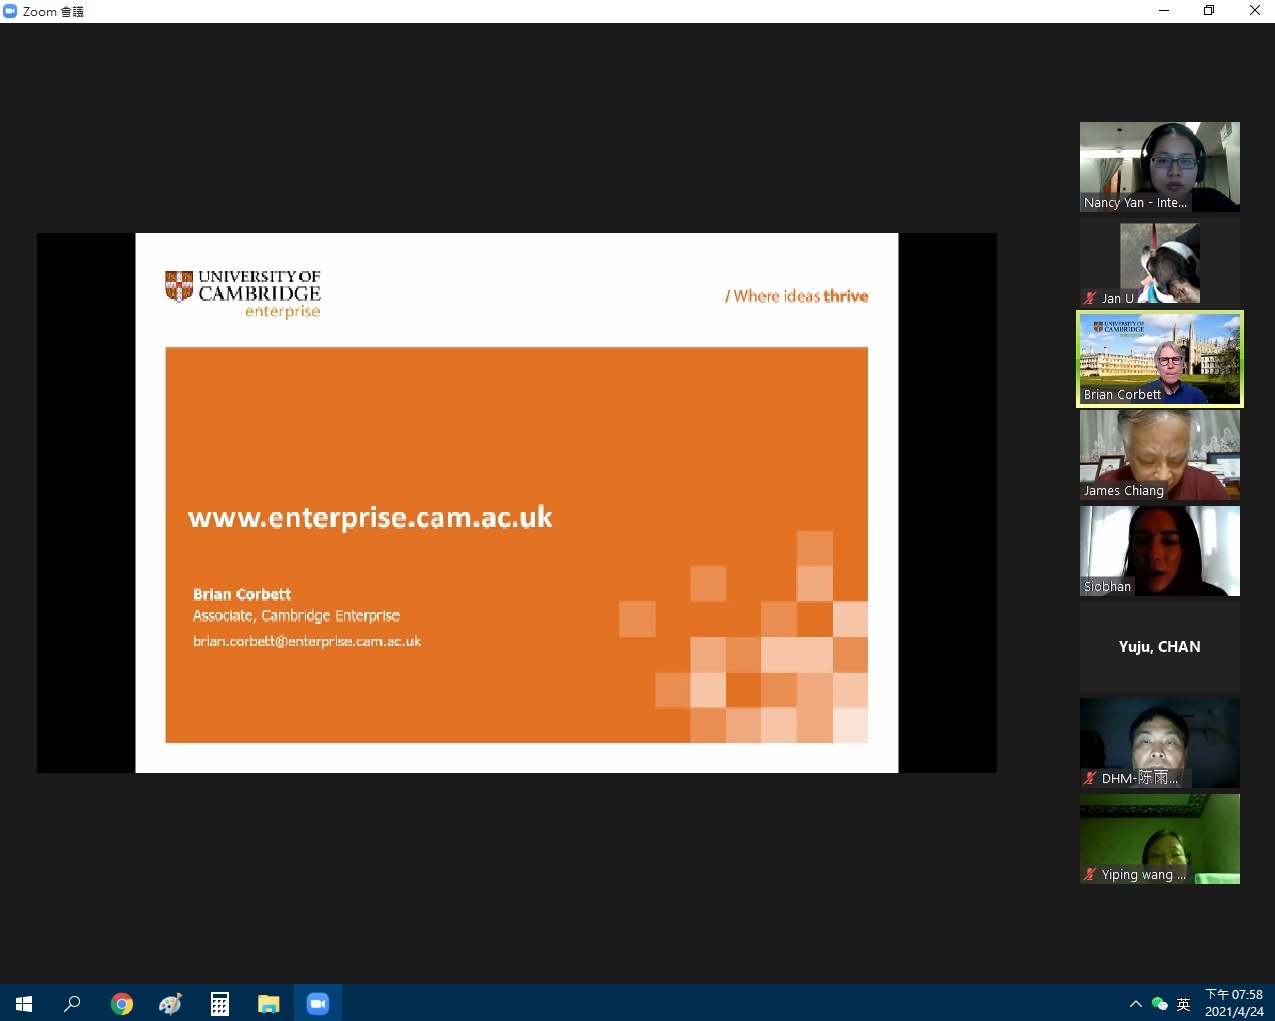Viewport: 1275px width, 1021px height.
Task: Click the www.enterprise.cam.ac.uk link on the slide
Action: point(370,517)
